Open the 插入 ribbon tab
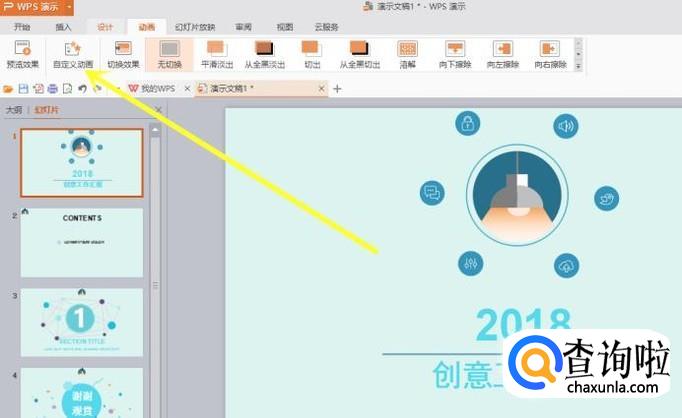The image size is (682, 418). tap(63, 27)
